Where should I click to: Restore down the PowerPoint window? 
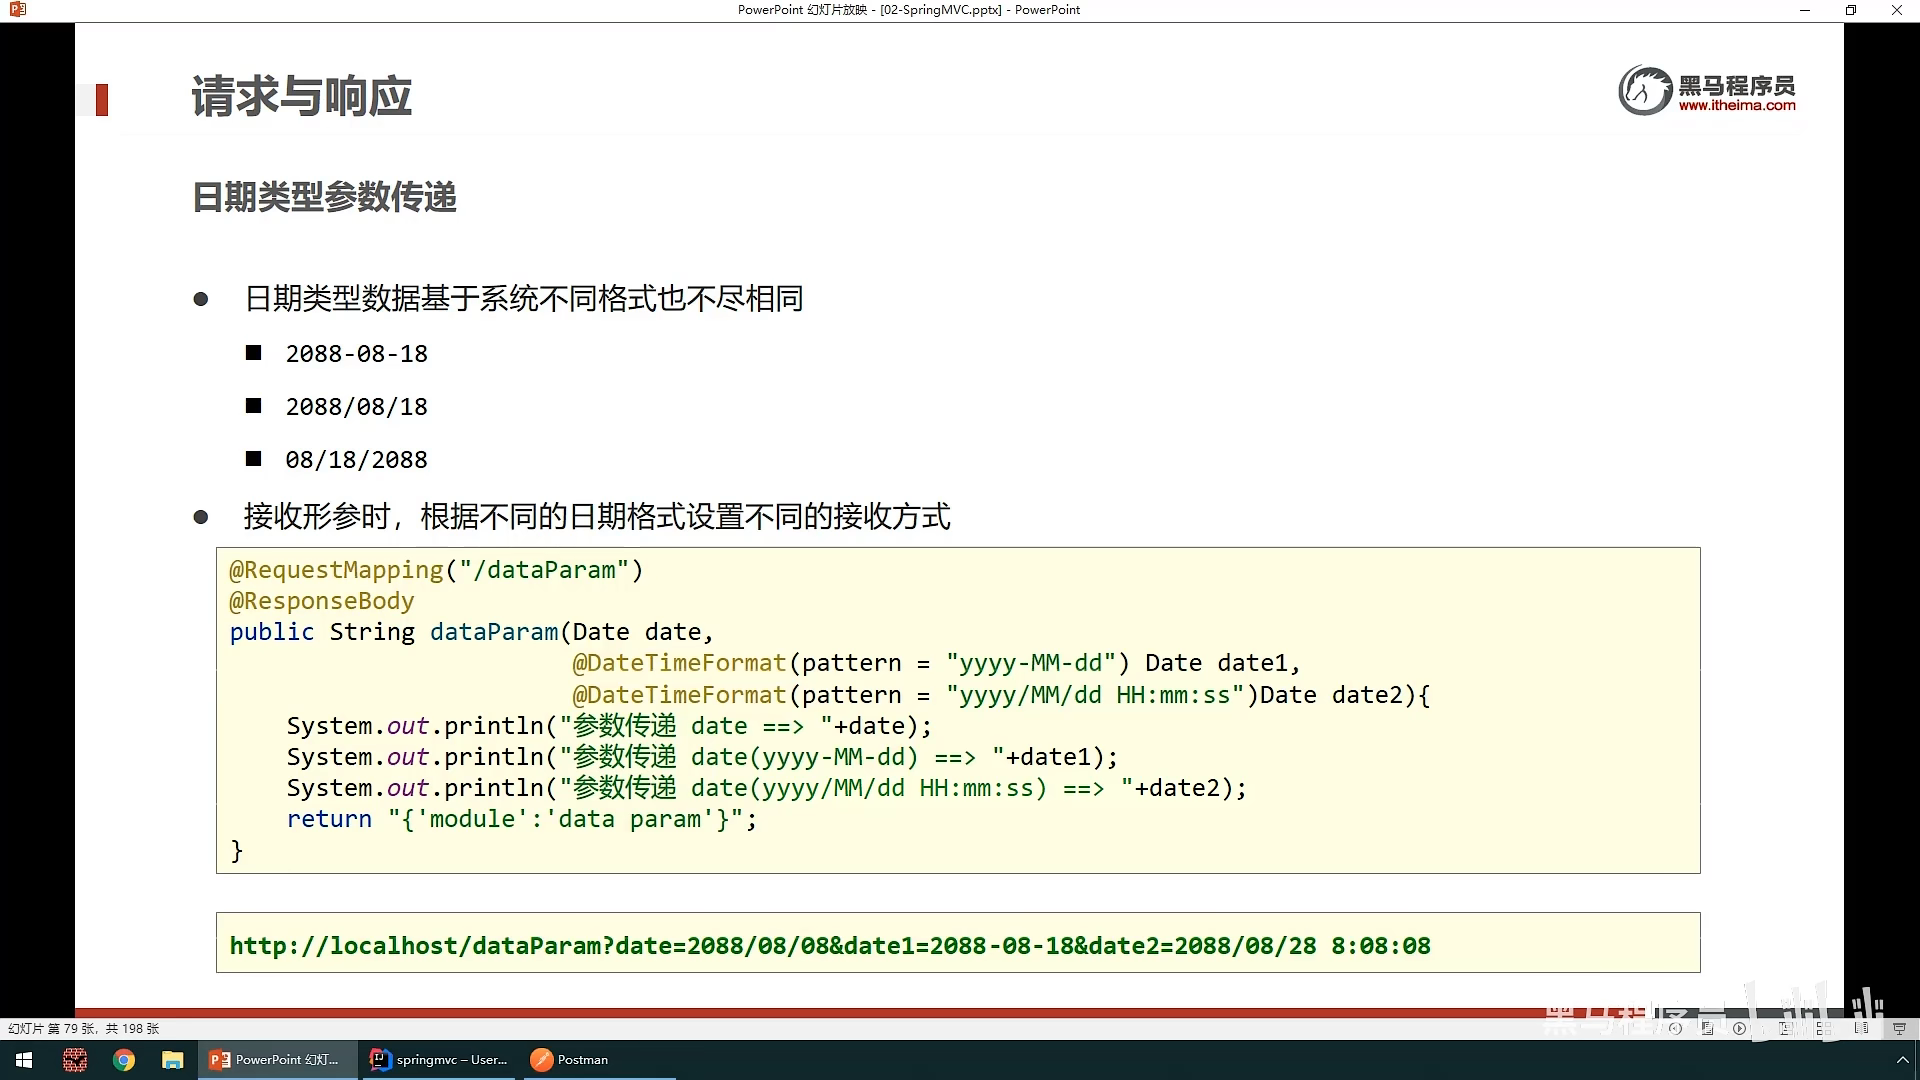click(x=1850, y=10)
